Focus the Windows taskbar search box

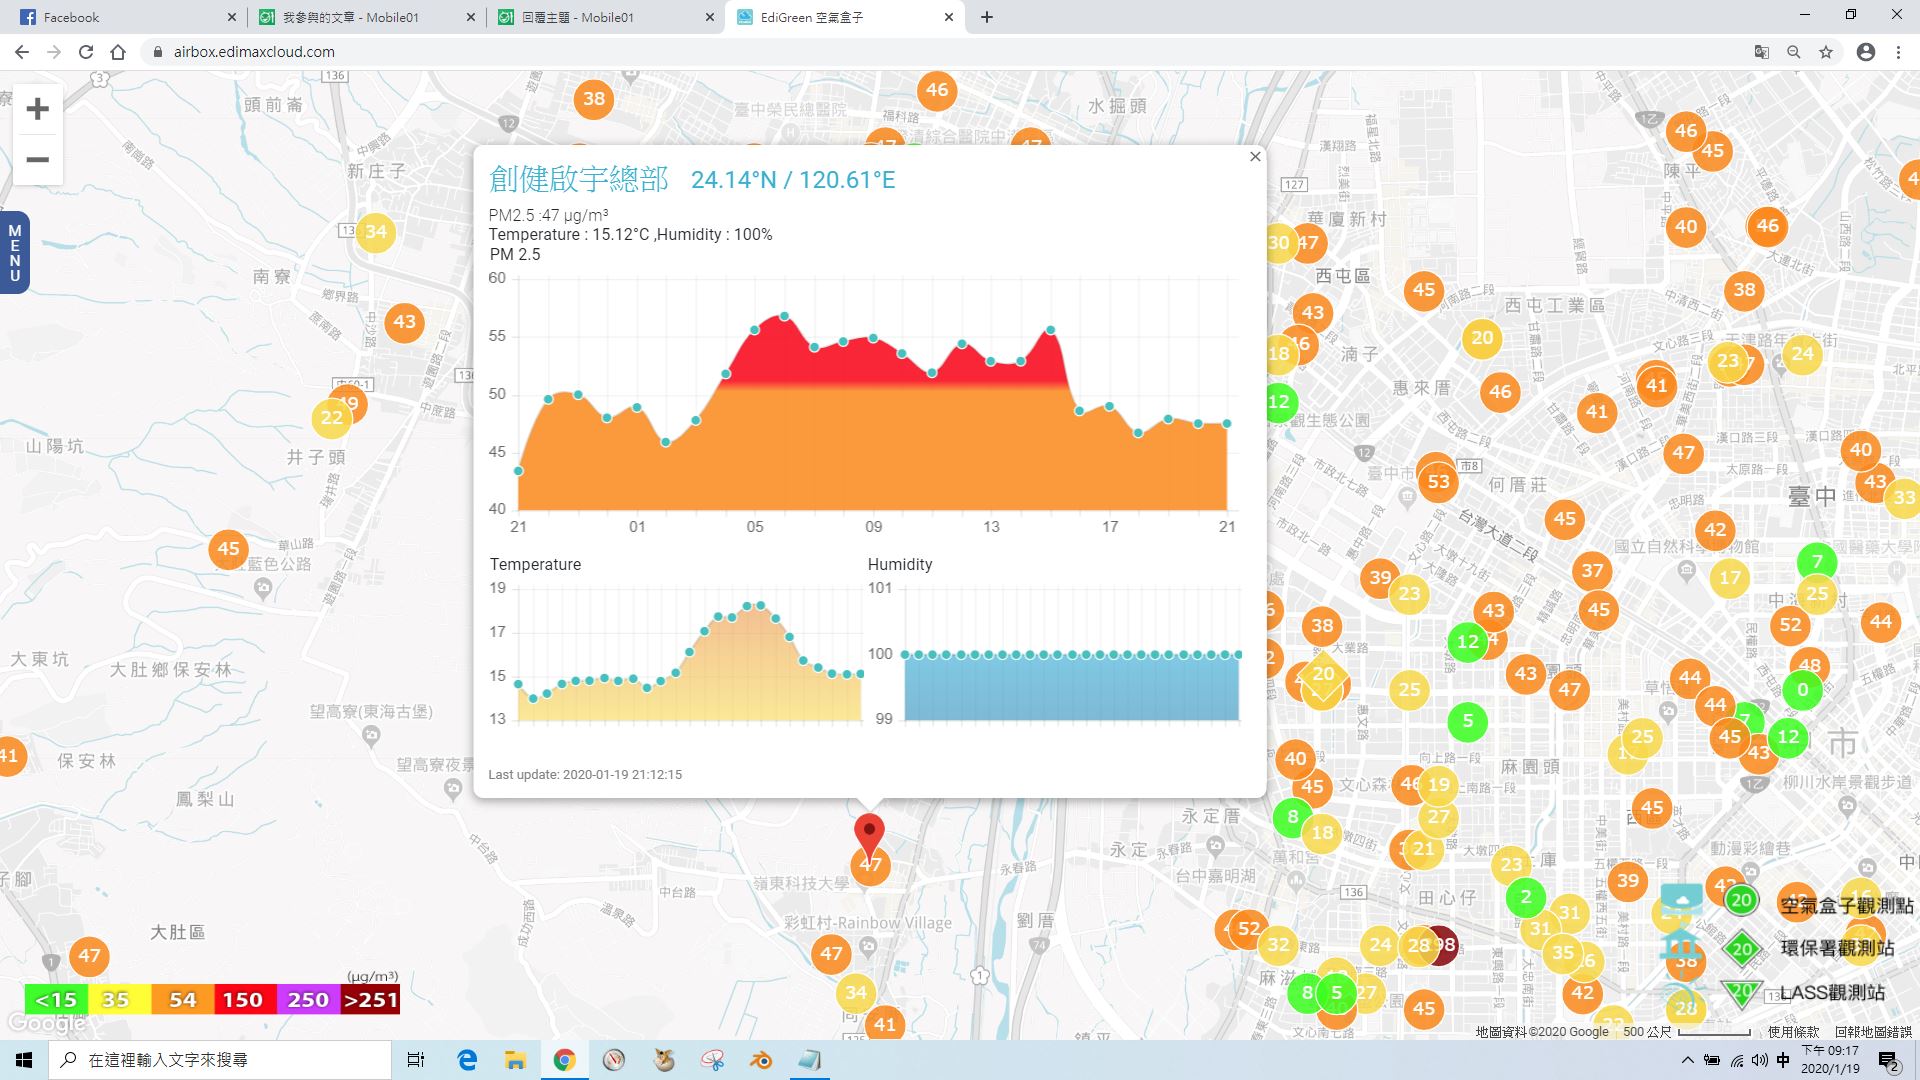coord(220,1060)
